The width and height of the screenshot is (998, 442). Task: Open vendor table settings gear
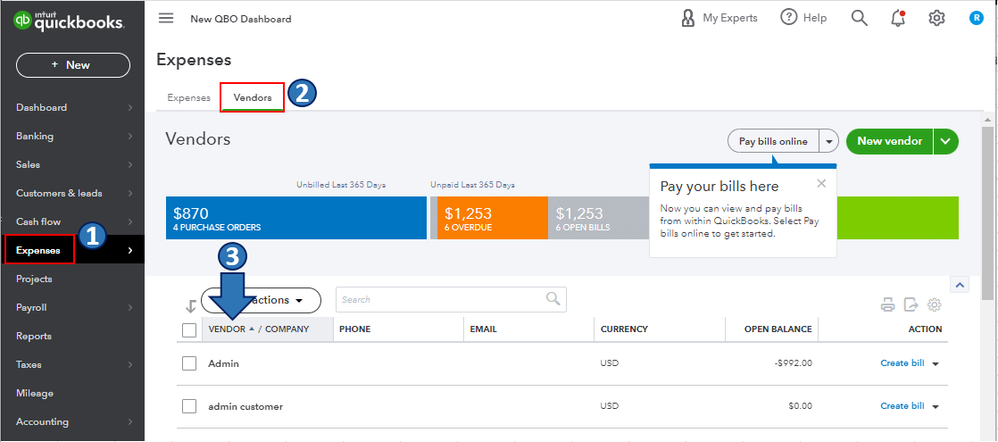point(935,305)
